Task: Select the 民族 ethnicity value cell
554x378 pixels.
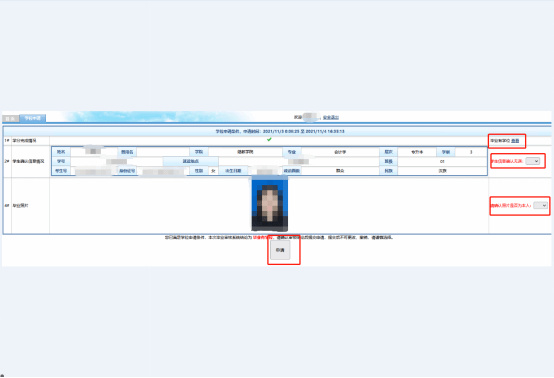Action: pyautogui.click(x=442, y=171)
